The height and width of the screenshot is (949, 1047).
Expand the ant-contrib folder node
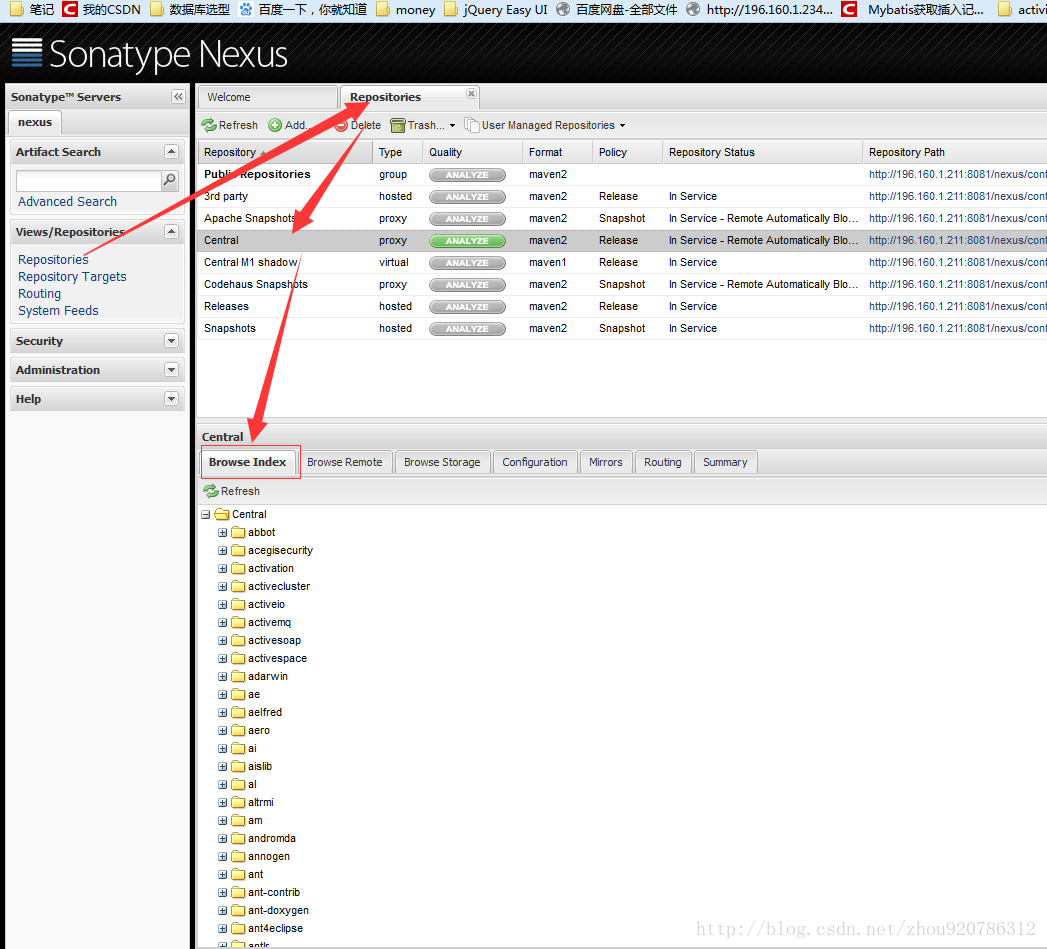pyautogui.click(x=222, y=892)
